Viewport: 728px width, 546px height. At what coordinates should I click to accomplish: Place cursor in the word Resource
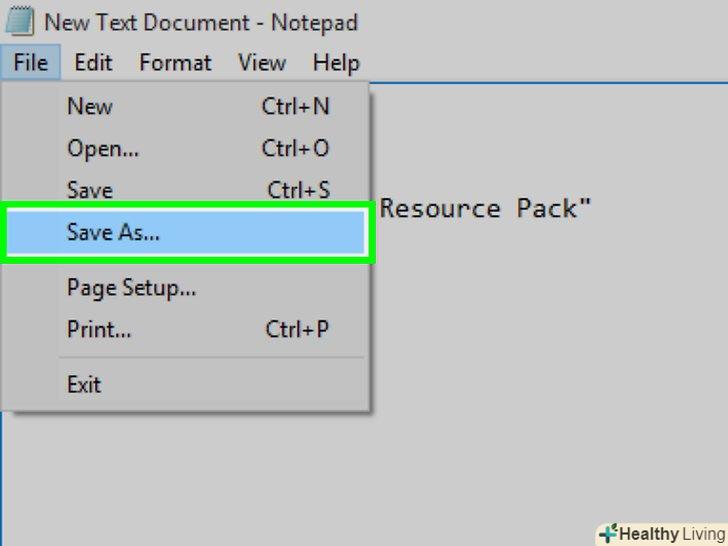coord(440,208)
